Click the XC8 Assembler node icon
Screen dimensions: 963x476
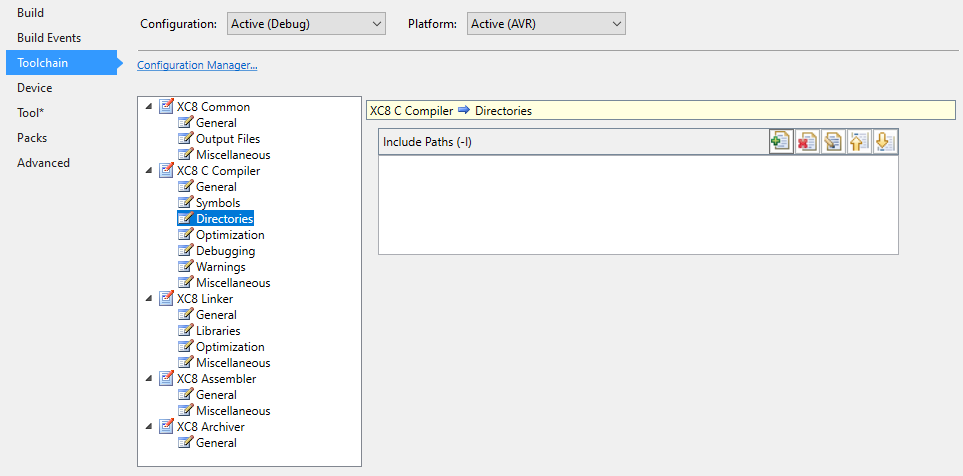point(166,379)
